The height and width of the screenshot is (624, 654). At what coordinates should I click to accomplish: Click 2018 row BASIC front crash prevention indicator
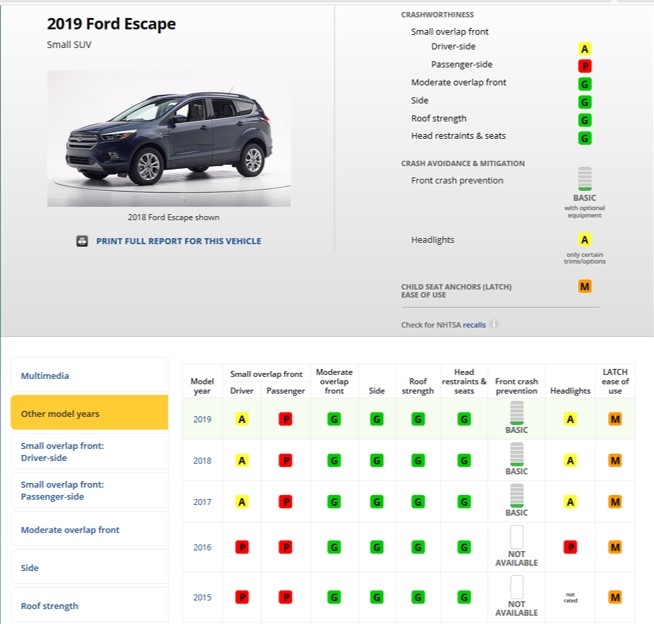pyautogui.click(x=516, y=459)
